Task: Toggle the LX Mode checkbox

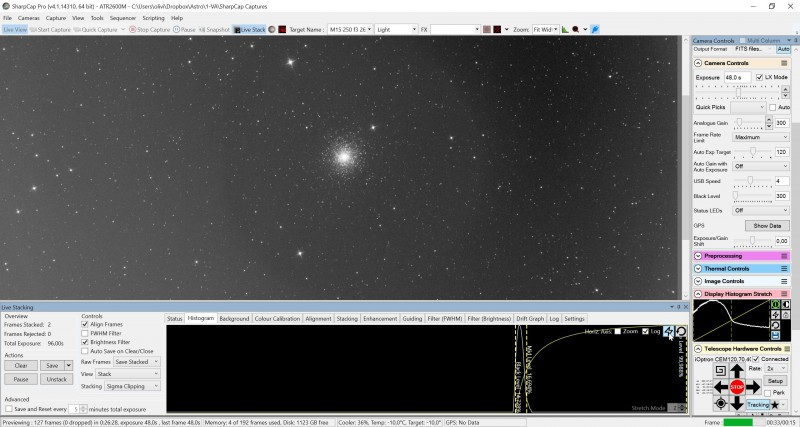Action: point(759,77)
